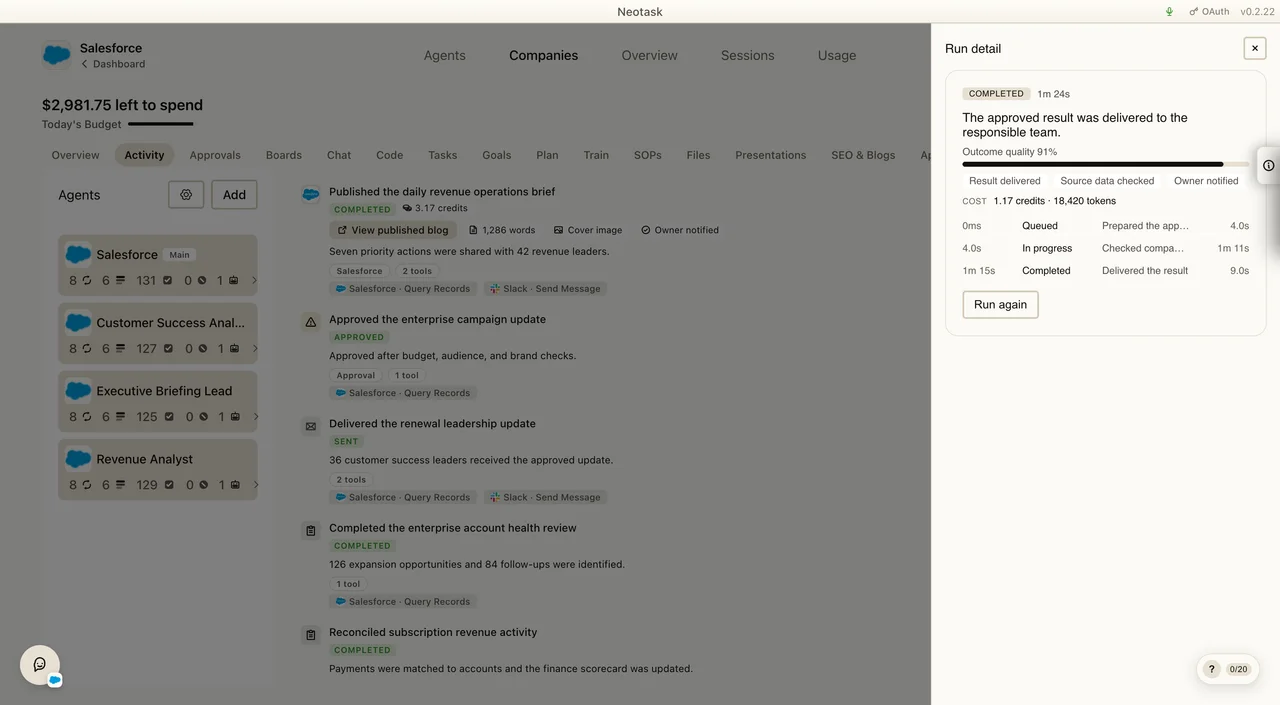This screenshot has width=1280, height=705.
Task: Expand the Salesforce Main agent chevron
Action: [254, 281]
